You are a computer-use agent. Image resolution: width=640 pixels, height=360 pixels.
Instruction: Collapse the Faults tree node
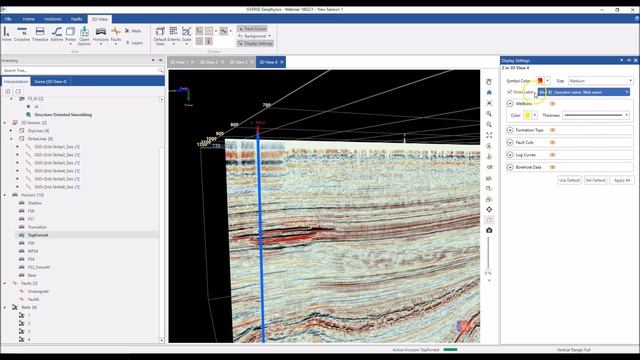[5, 283]
